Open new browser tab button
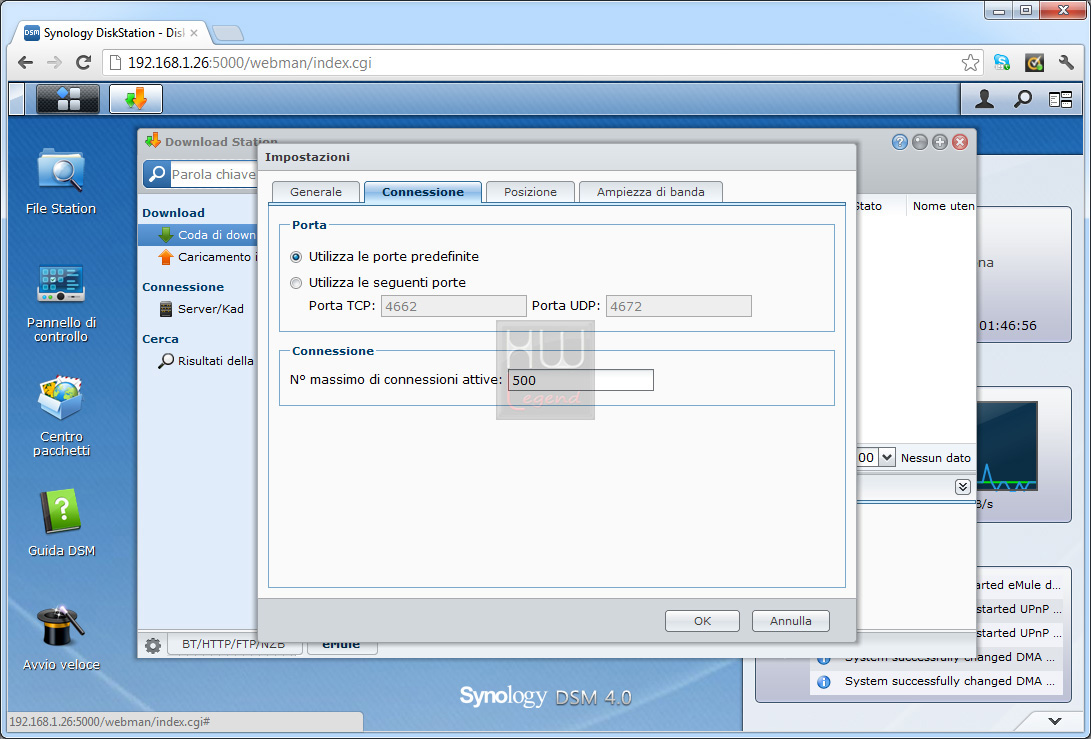This screenshot has height=739, width=1091. (227, 33)
